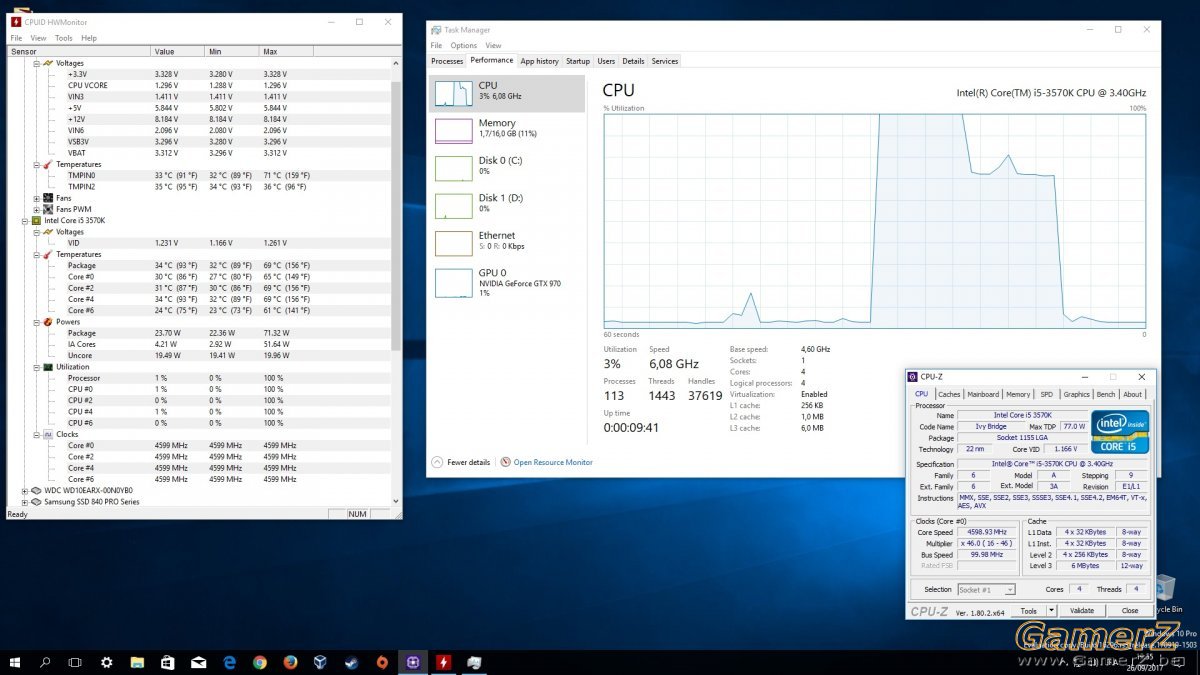Open Task View from the taskbar
The width and height of the screenshot is (1200, 675).
(x=75, y=662)
